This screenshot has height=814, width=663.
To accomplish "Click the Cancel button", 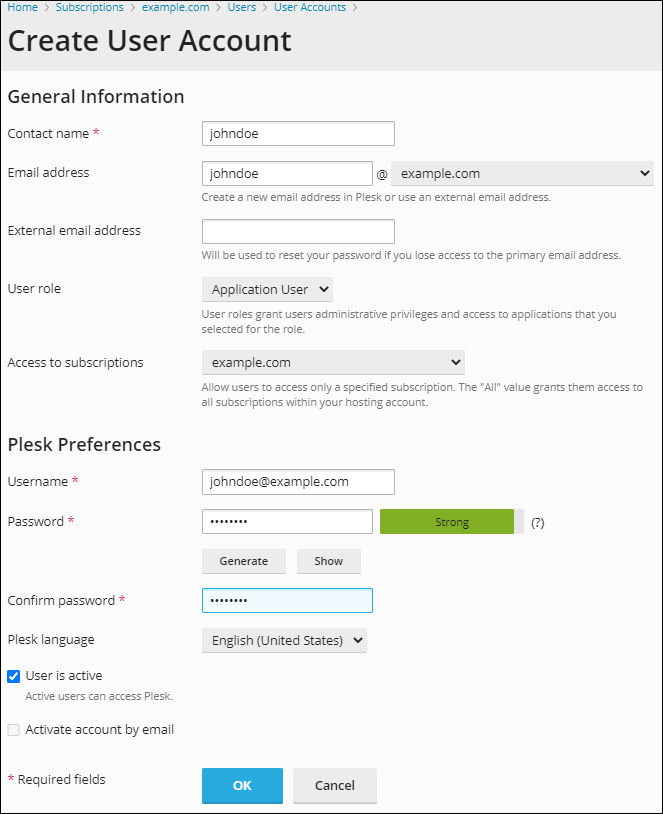I will pyautogui.click(x=334, y=786).
